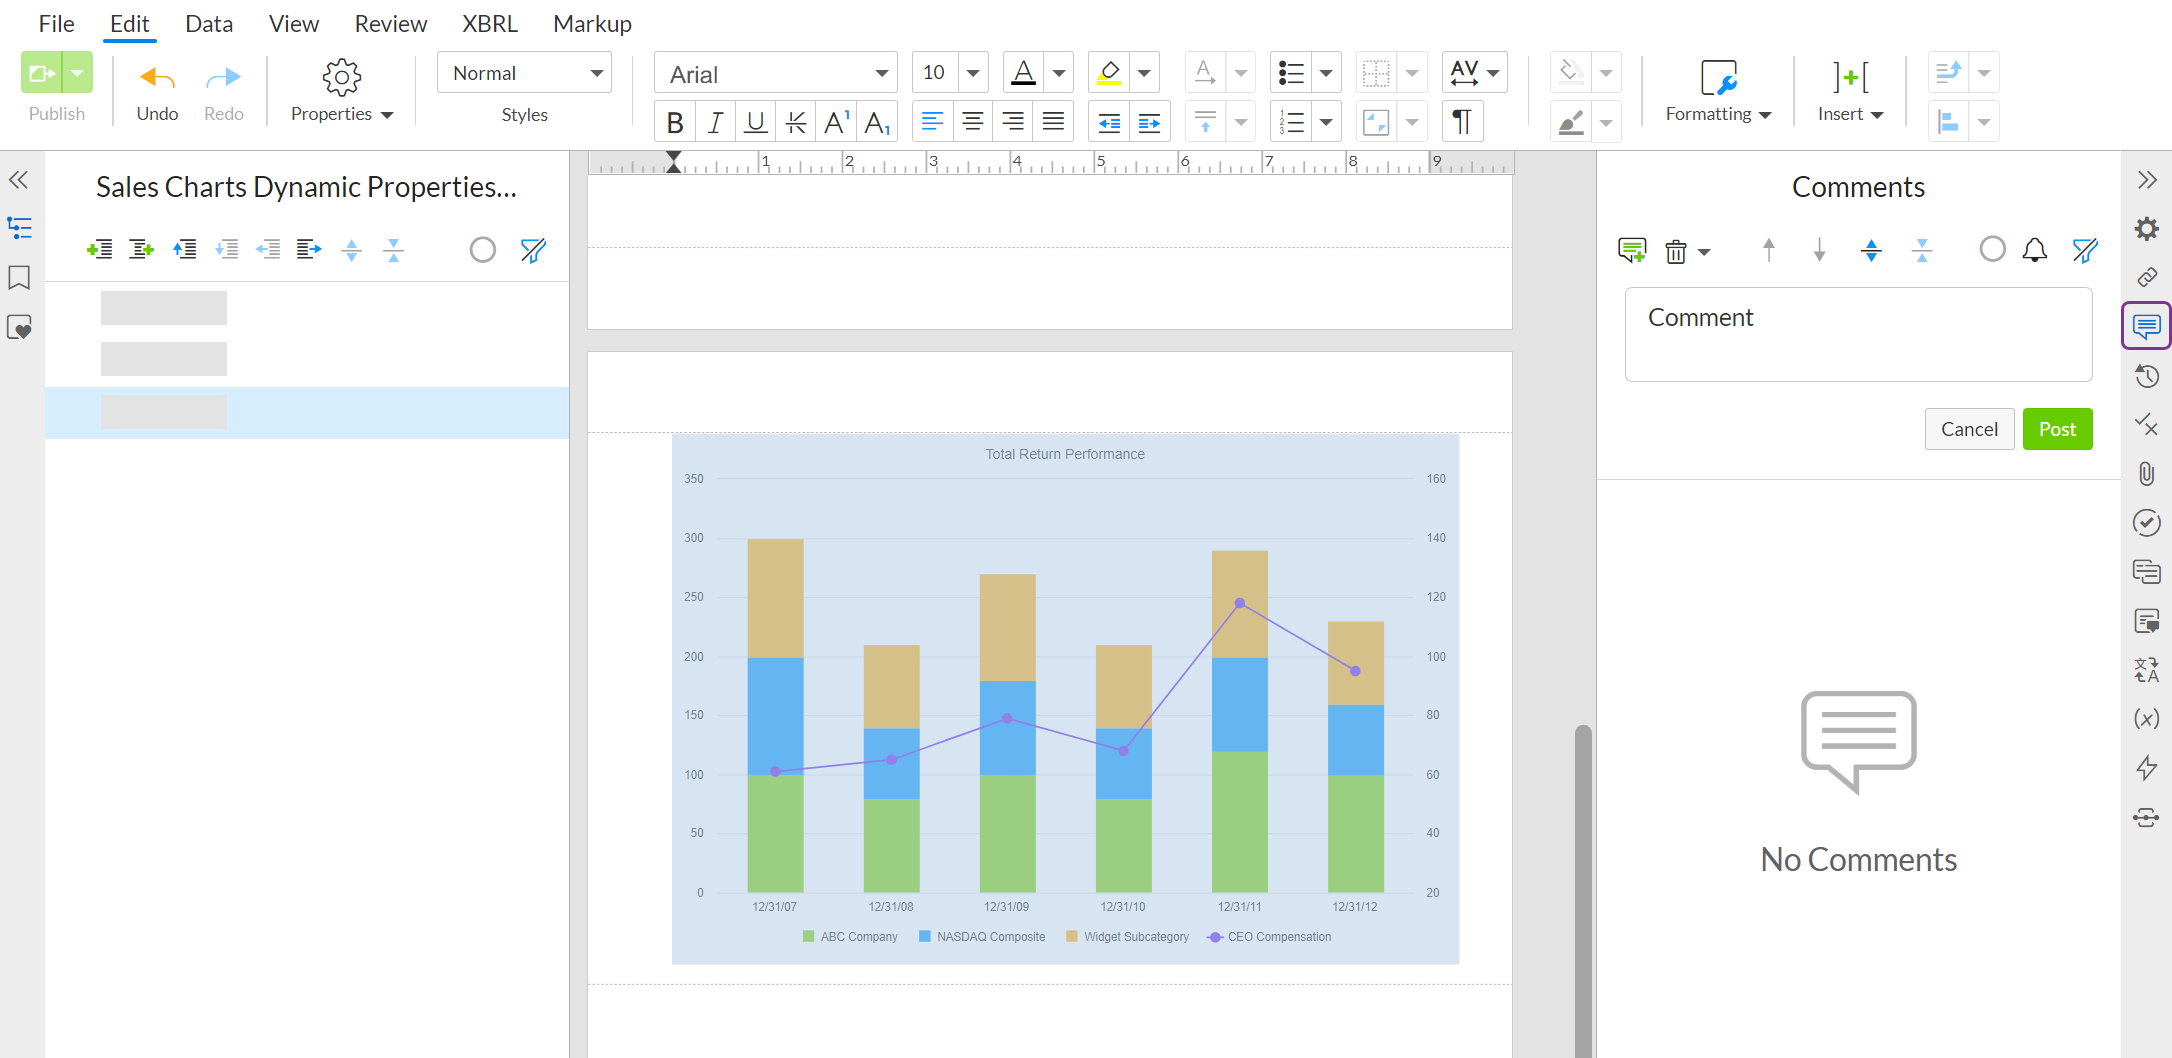2172x1058 pixels.
Task: Open the font size dropdown arrow
Action: pos(972,73)
